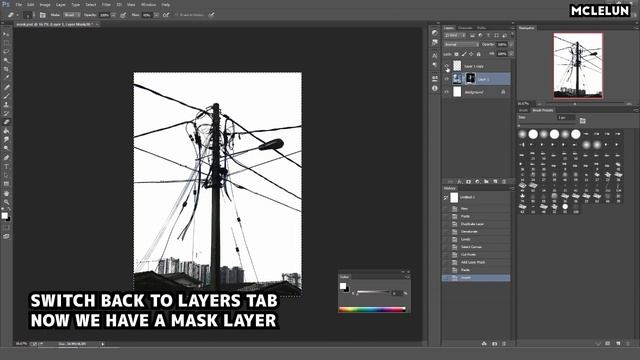Select the Levels history state
This screenshot has width=640, height=360.
pyautogui.click(x=476, y=239)
